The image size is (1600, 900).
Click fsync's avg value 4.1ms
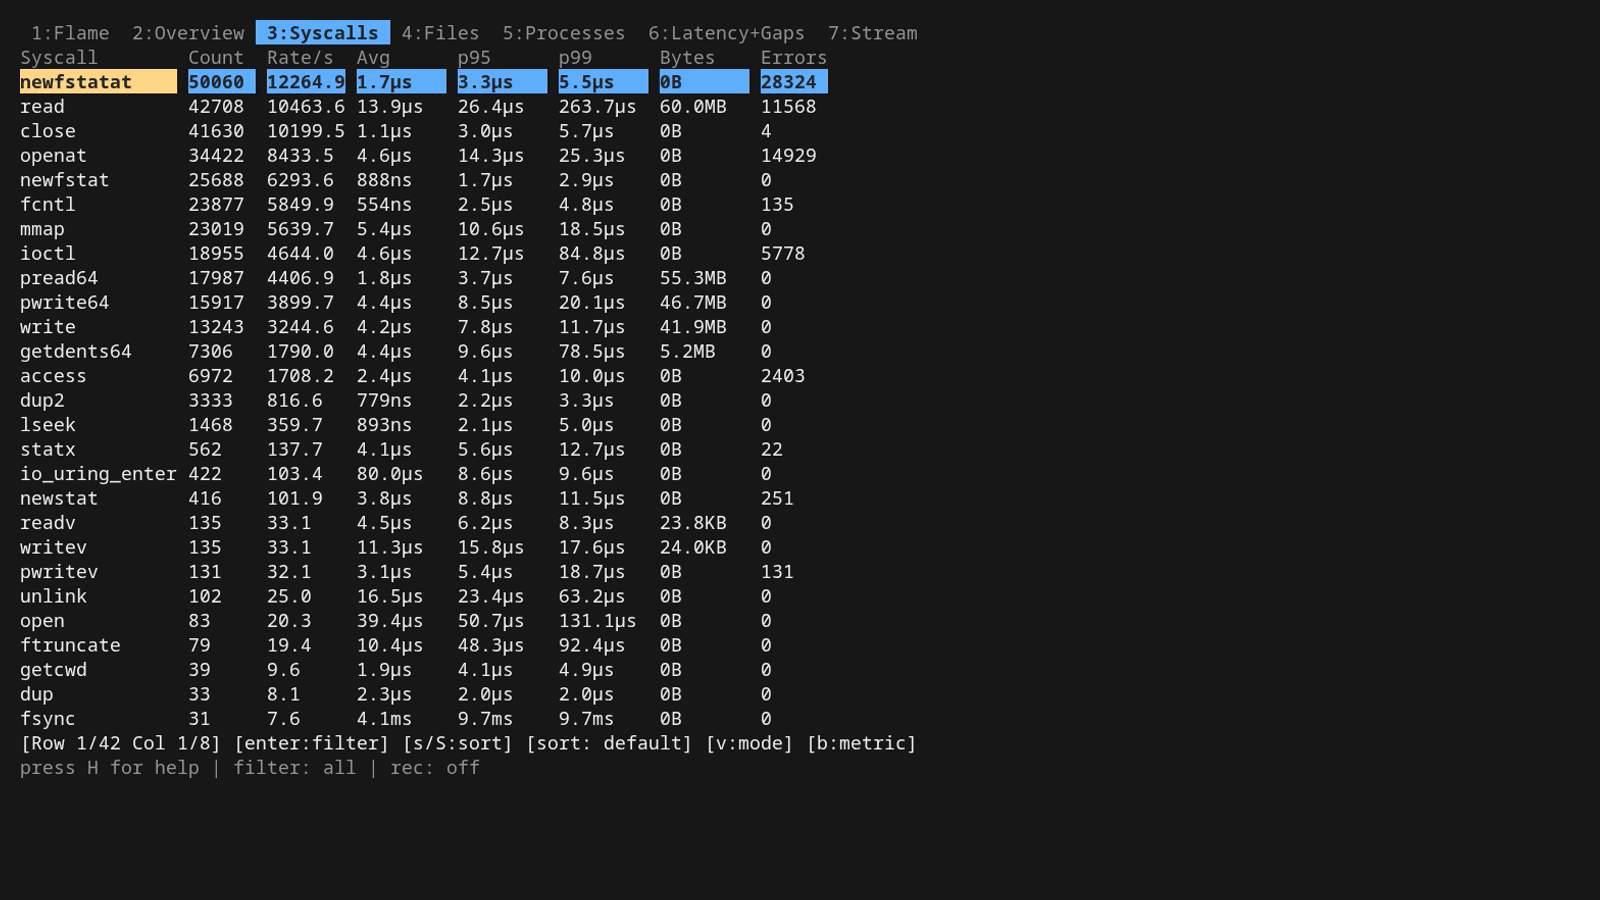coord(384,719)
